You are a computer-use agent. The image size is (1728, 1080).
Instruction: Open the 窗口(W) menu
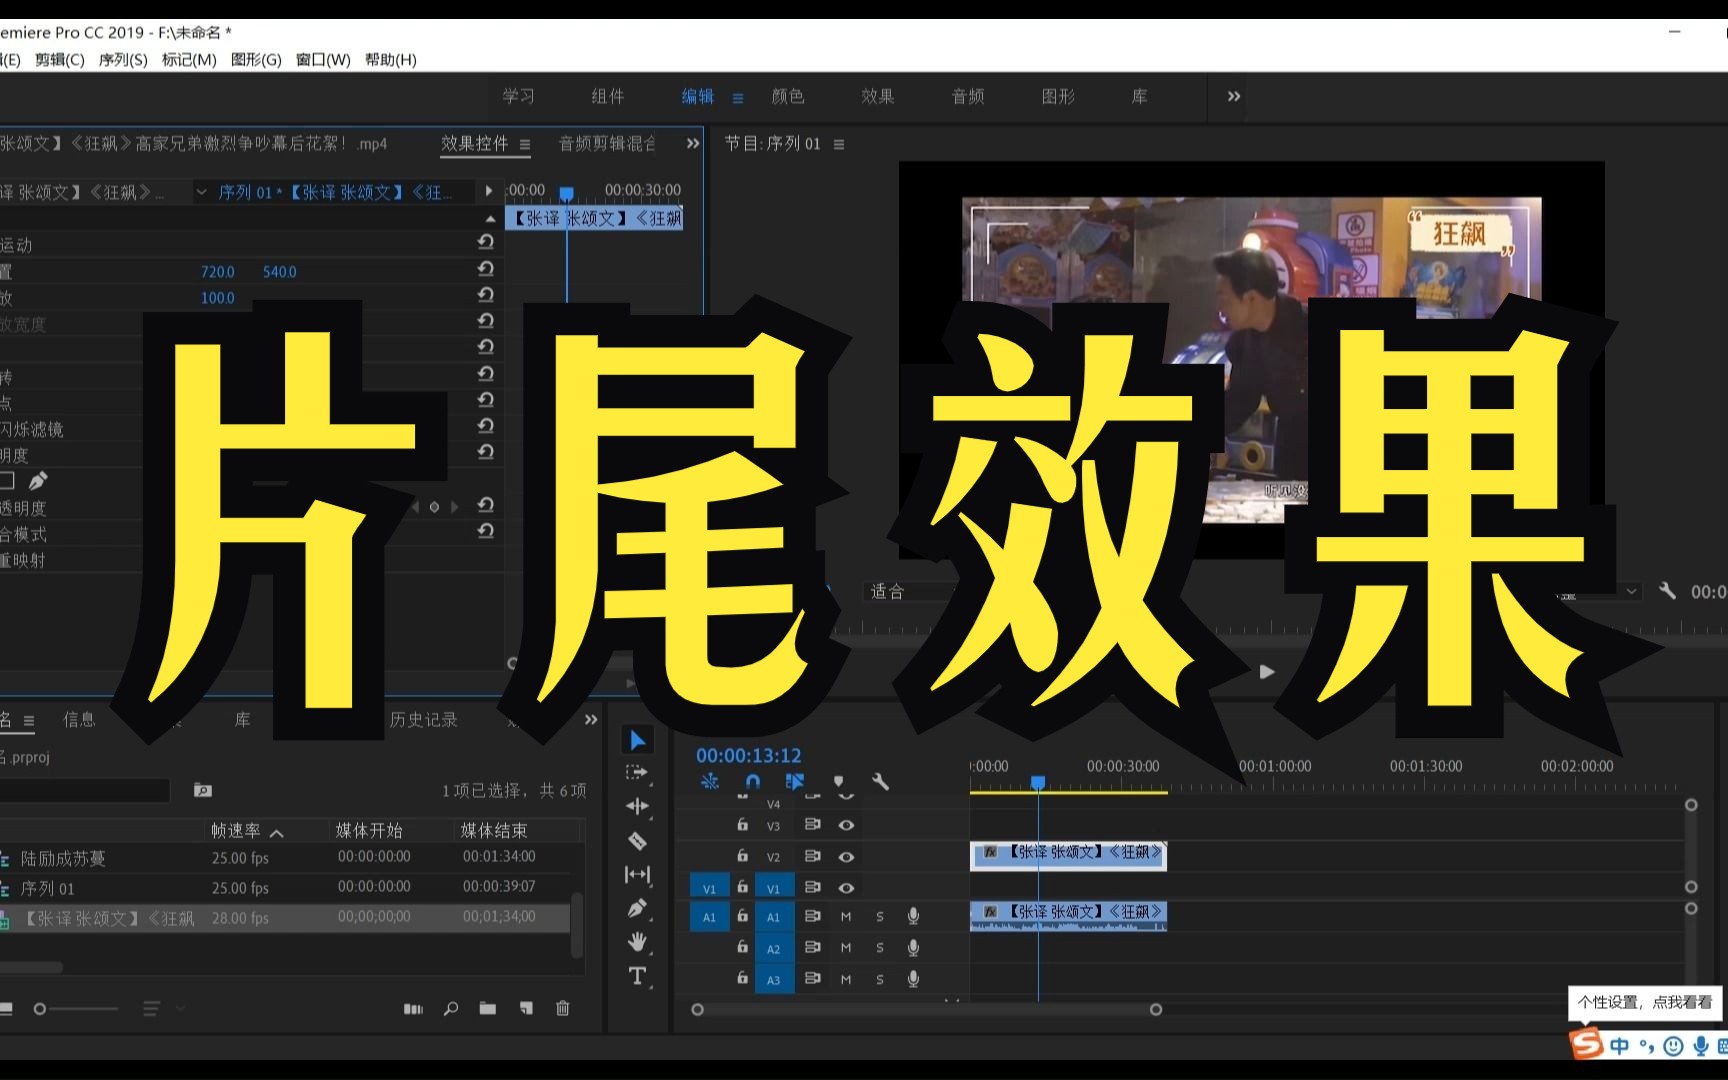pyautogui.click(x=322, y=59)
